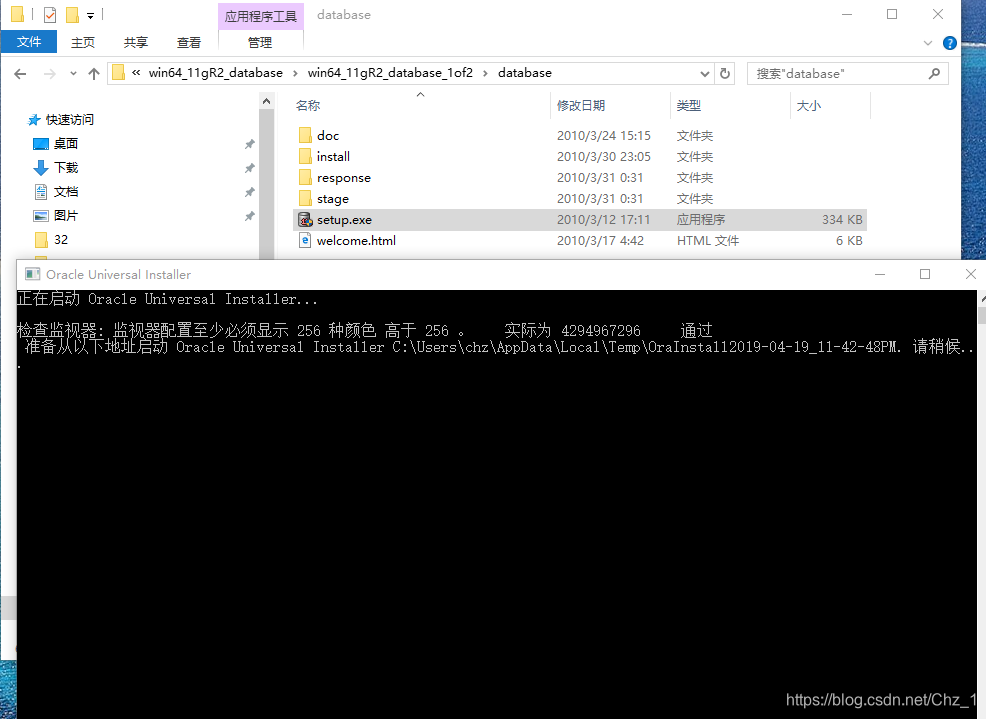Viewport: 986px width, 719px height.
Task: Expand the arrow after win64_11gR2_database_1of2 breadcrumb
Action: click(x=485, y=74)
